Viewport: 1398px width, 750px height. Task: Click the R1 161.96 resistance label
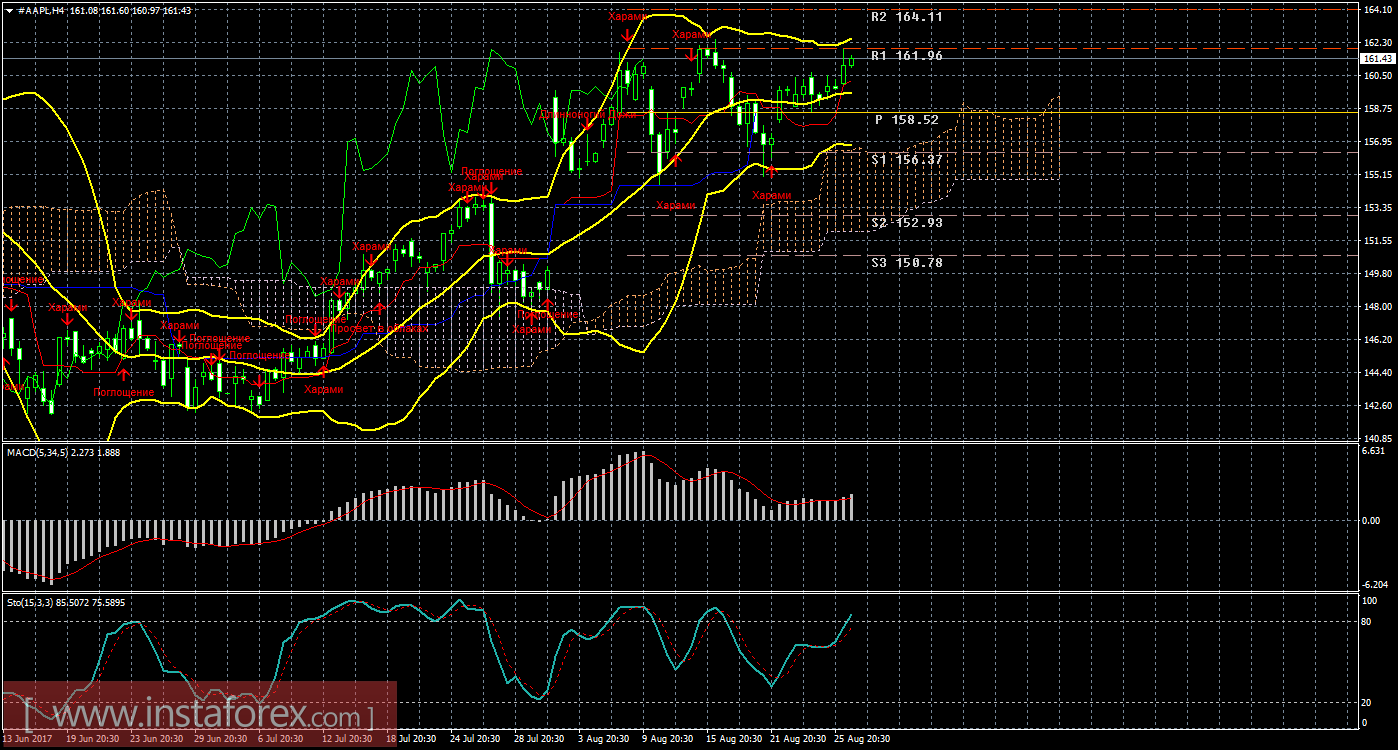905,56
